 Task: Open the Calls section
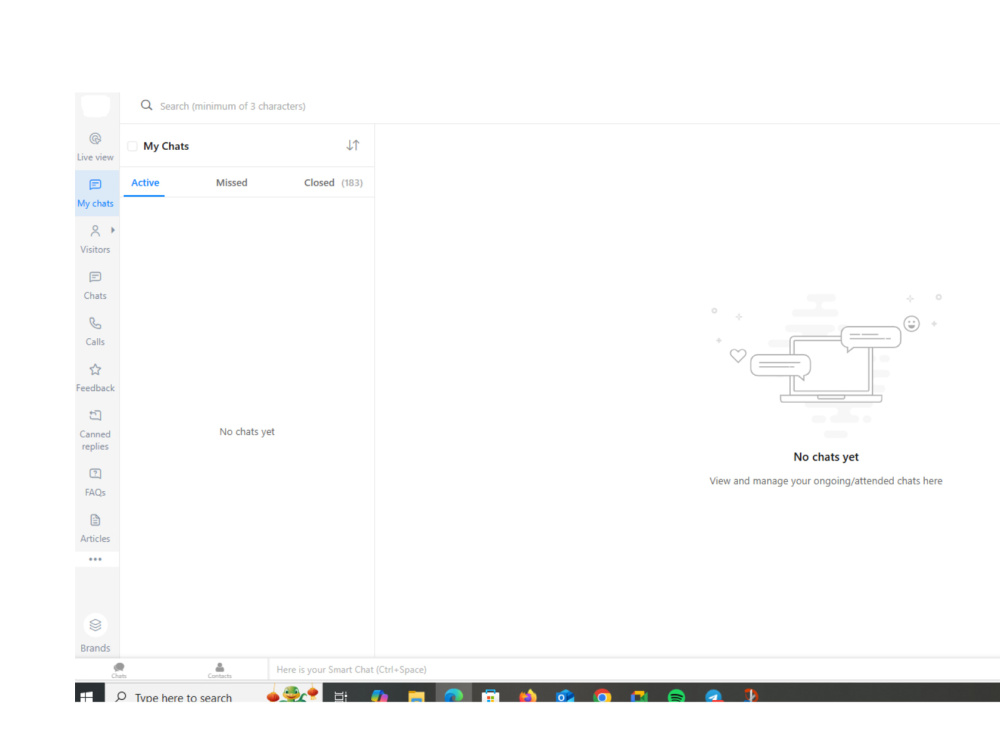pos(95,332)
